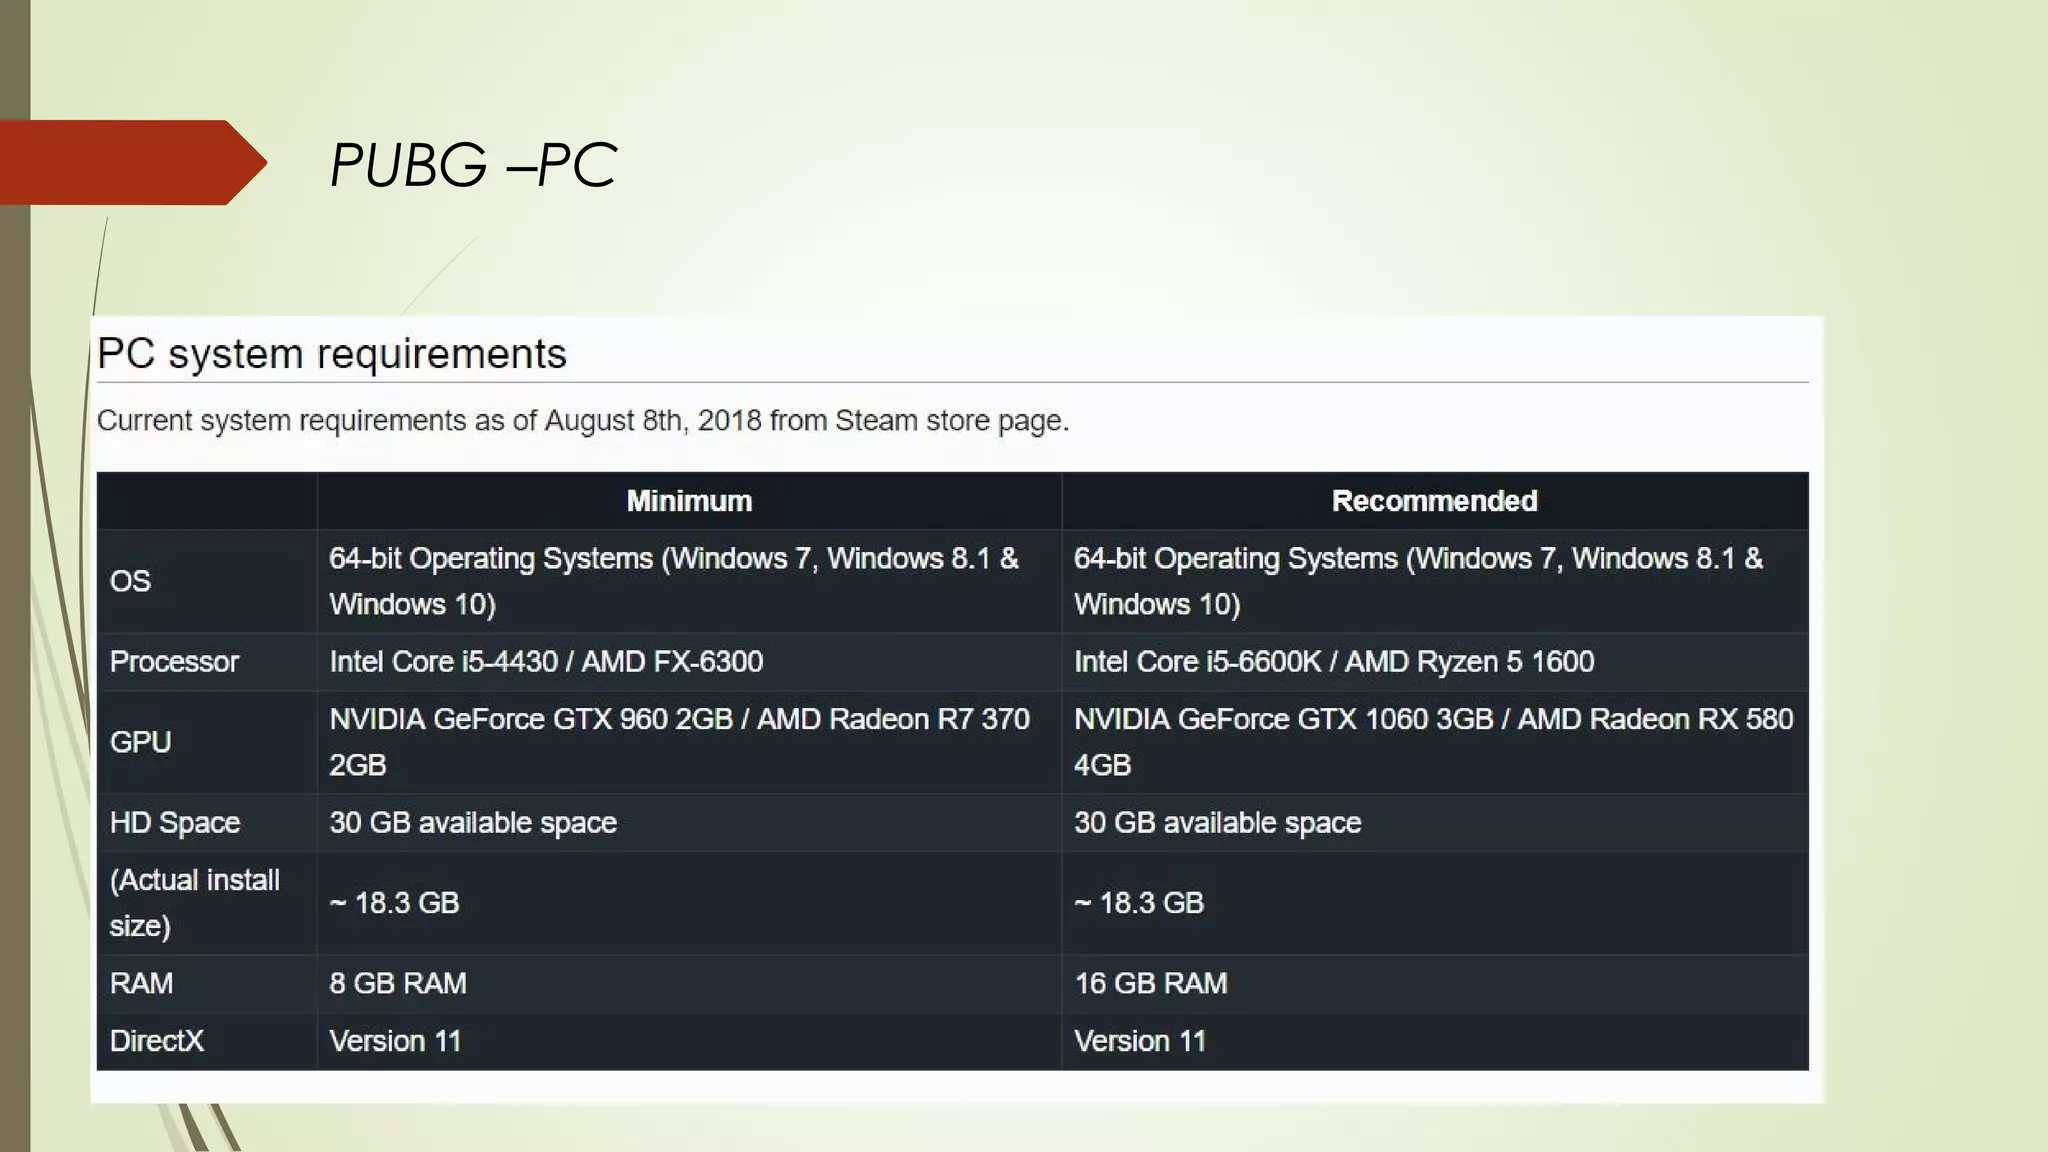
Task: Select the Intel Core i5-4430 minimum processor cell
Action: coord(546,661)
